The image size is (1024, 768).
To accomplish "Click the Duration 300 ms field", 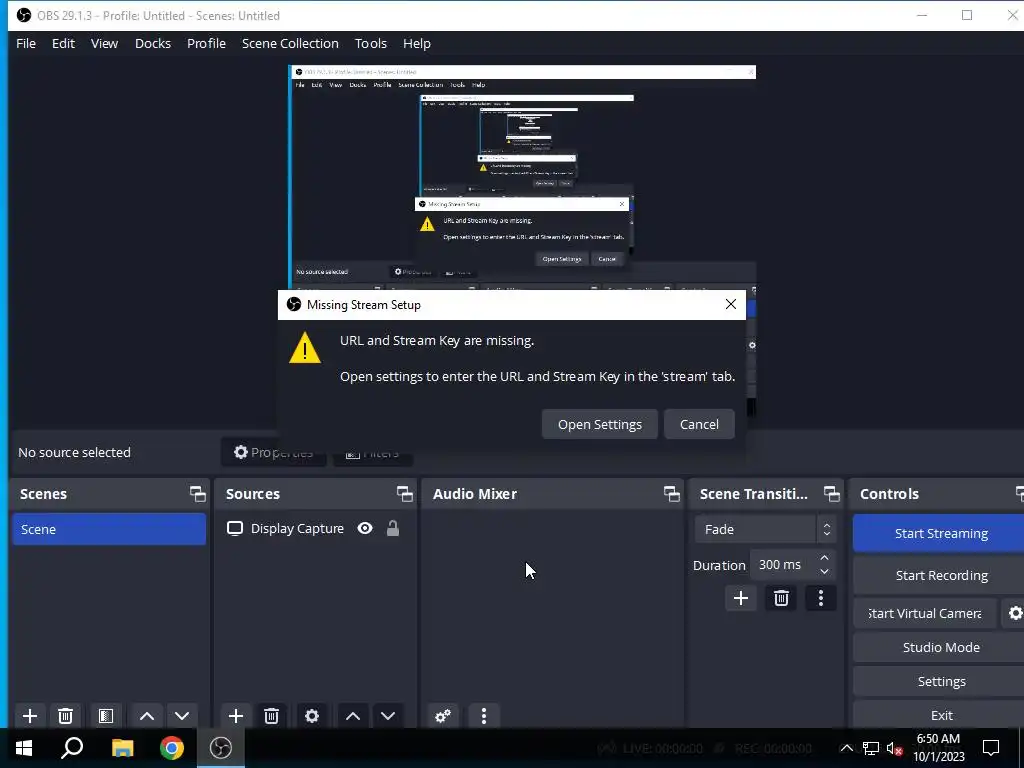I will click(x=782, y=564).
